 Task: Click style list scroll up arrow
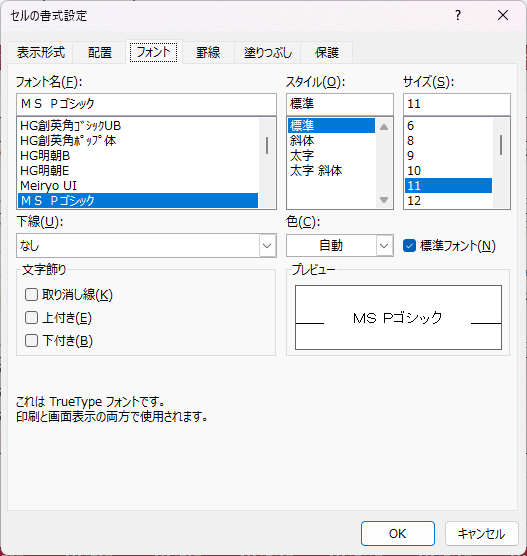coord(384,127)
